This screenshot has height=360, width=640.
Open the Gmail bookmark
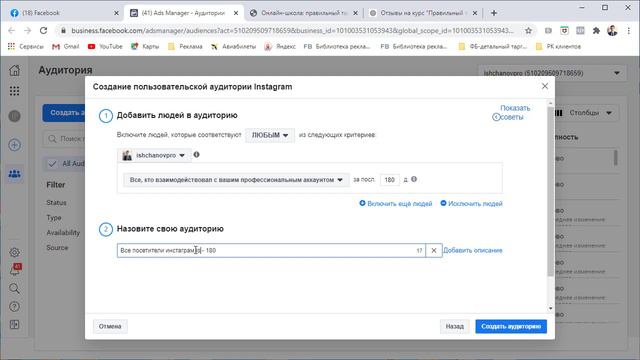[x=66, y=47]
